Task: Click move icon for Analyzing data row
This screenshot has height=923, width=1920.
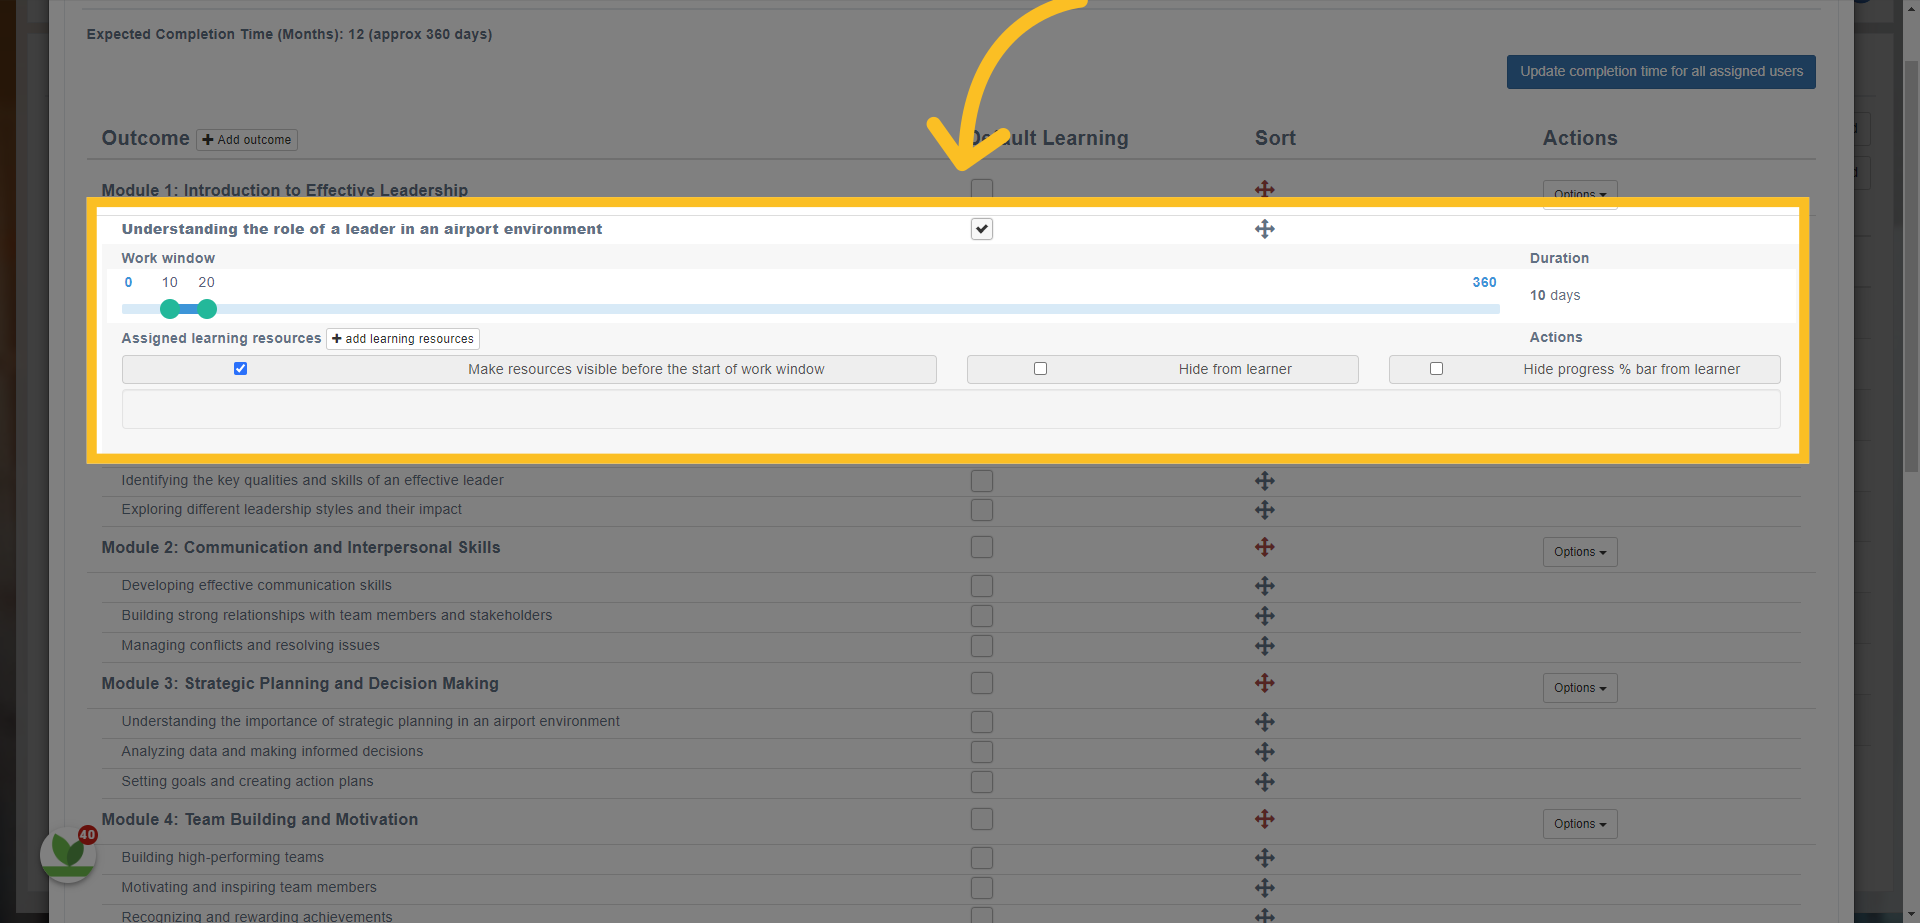Action: [1265, 752]
